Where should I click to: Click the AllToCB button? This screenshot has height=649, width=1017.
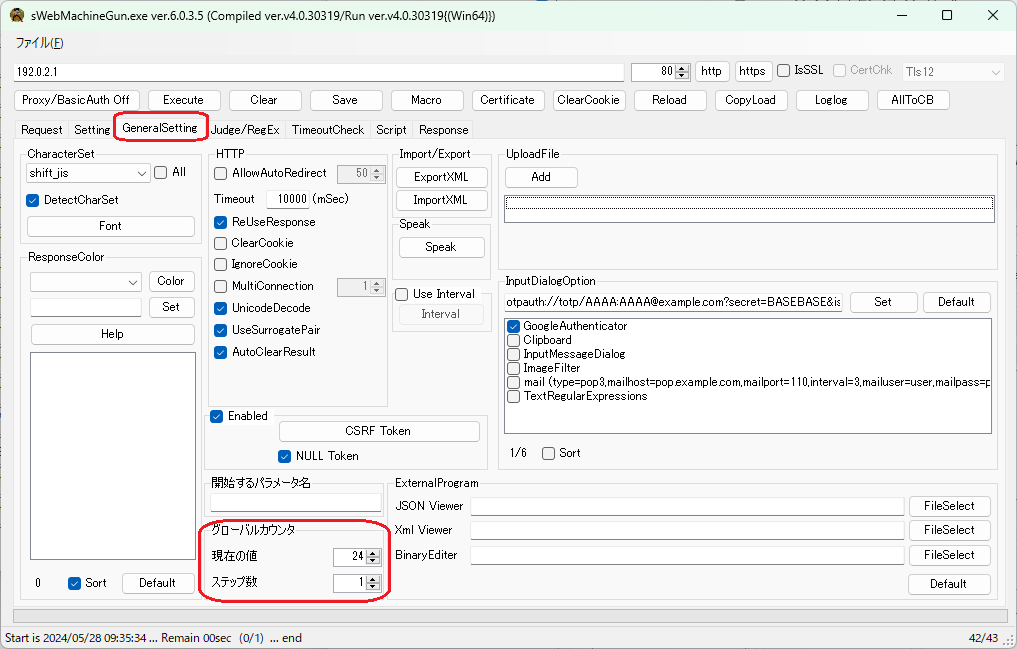(x=913, y=100)
